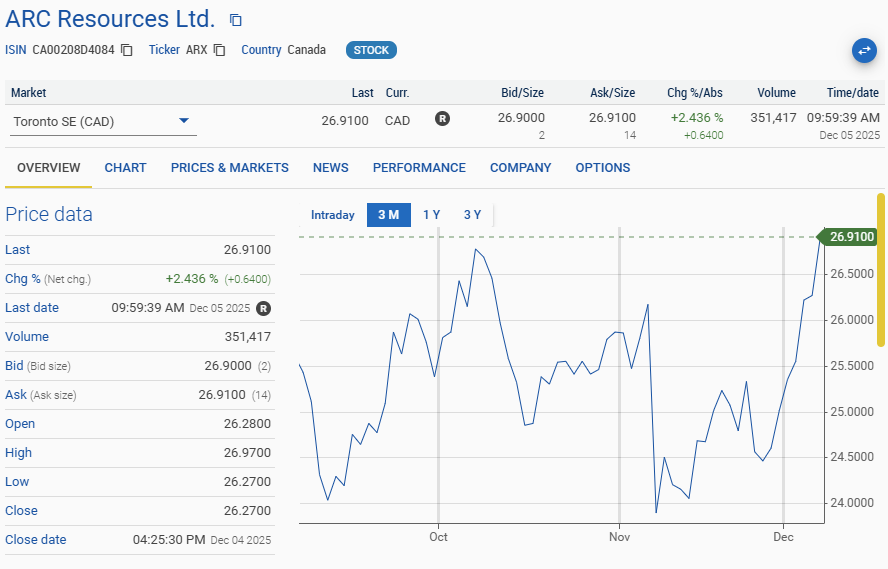Image resolution: width=888 pixels, height=569 pixels.
Task: Click the Price data heading
Action: [49, 215]
